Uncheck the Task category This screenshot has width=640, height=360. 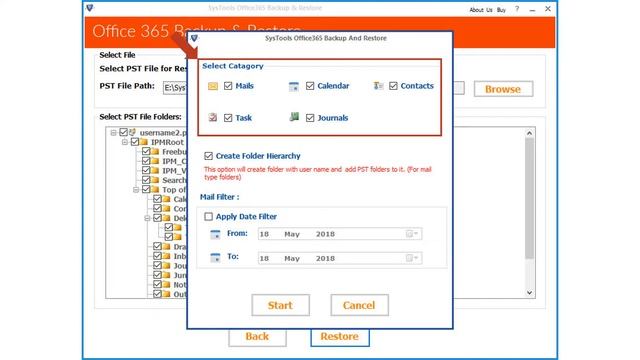[228, 118]
